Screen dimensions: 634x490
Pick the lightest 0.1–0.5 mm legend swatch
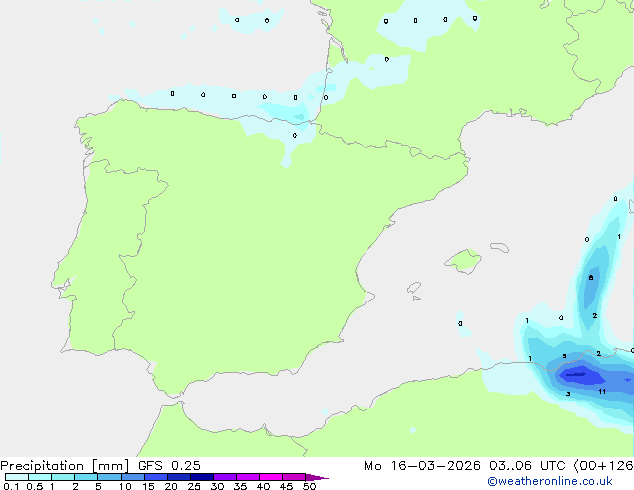[17, 477]
